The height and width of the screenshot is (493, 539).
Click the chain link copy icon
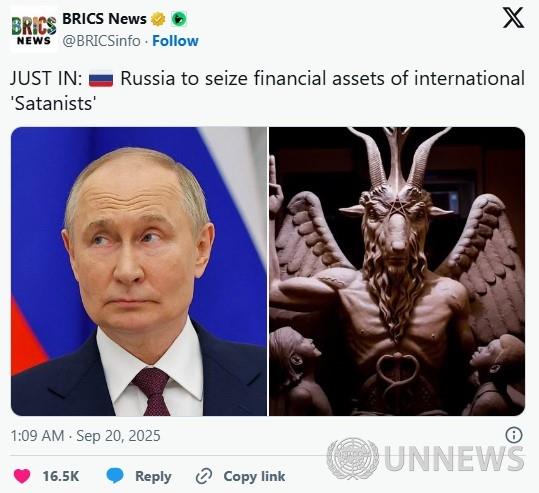click(x=204, y=476)
